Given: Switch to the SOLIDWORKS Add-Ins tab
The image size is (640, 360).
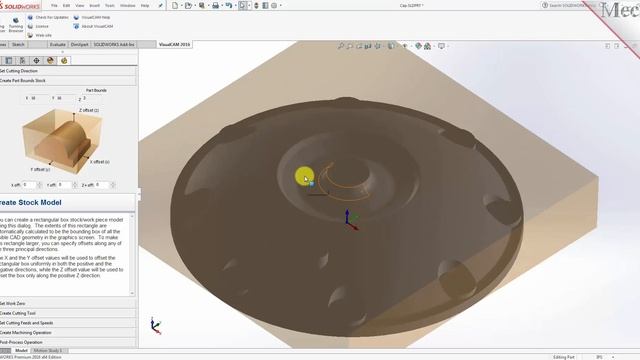Looking at the screenshot, I should (114, 44).
